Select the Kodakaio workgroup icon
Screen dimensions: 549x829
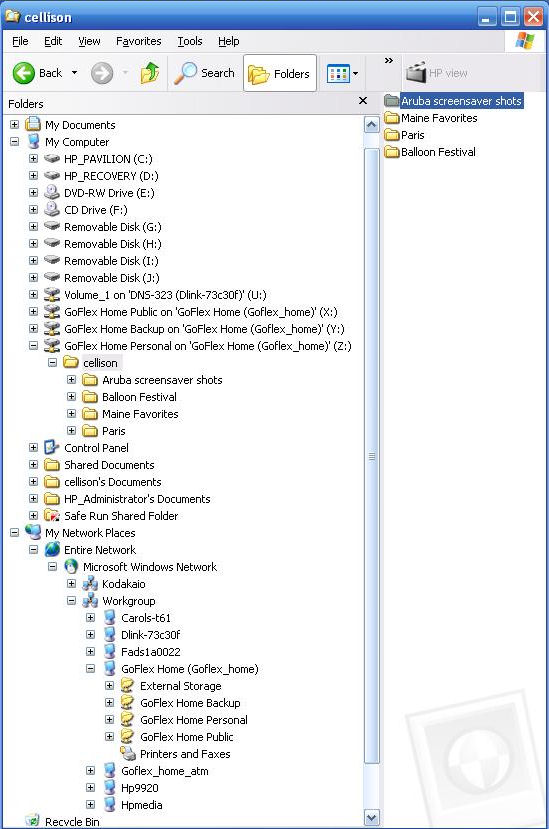(90, 584)
